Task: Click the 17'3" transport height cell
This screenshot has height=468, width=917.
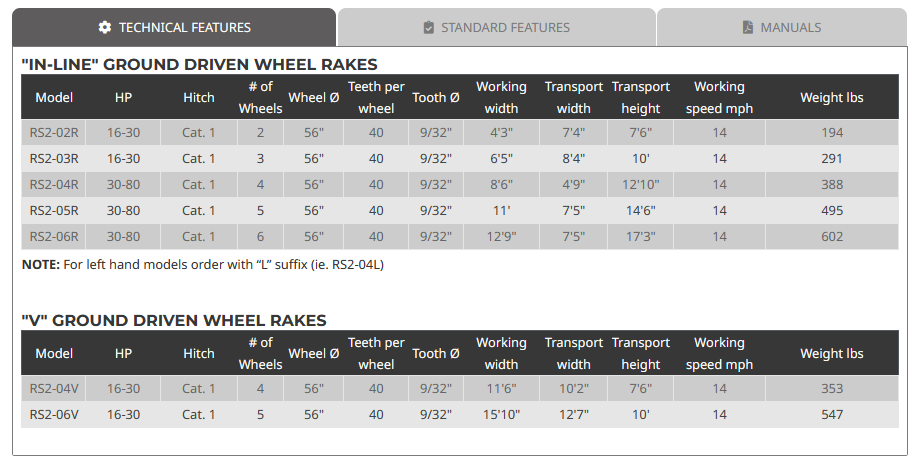Action: [x=640, y=236]
